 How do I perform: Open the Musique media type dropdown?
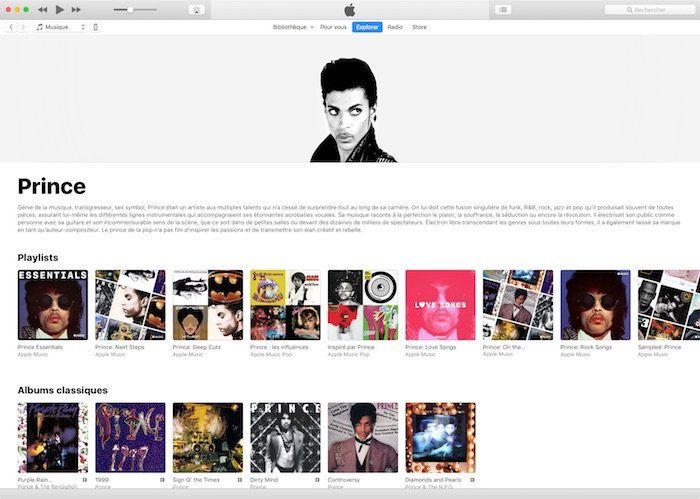click(x=61, y=27)
